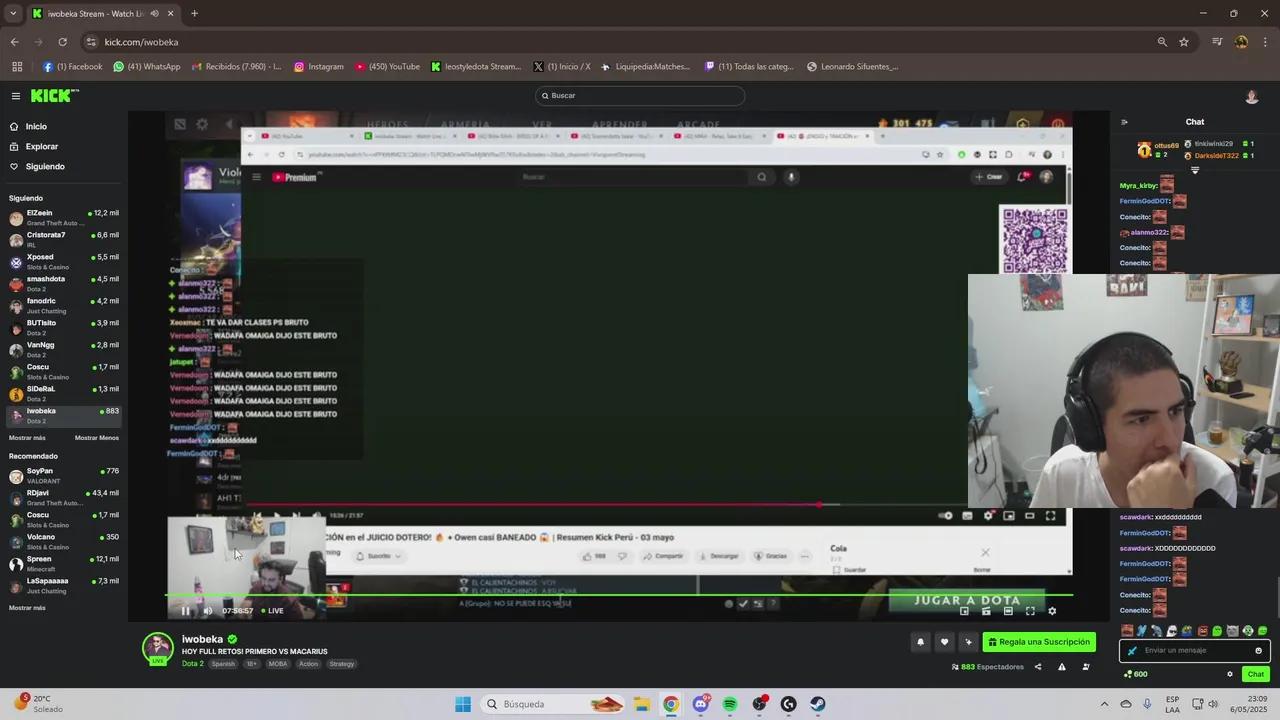This screenshot has width=1280, height=720.
Task: Bookmark this page with star icon
Action: coord(1184,42)
